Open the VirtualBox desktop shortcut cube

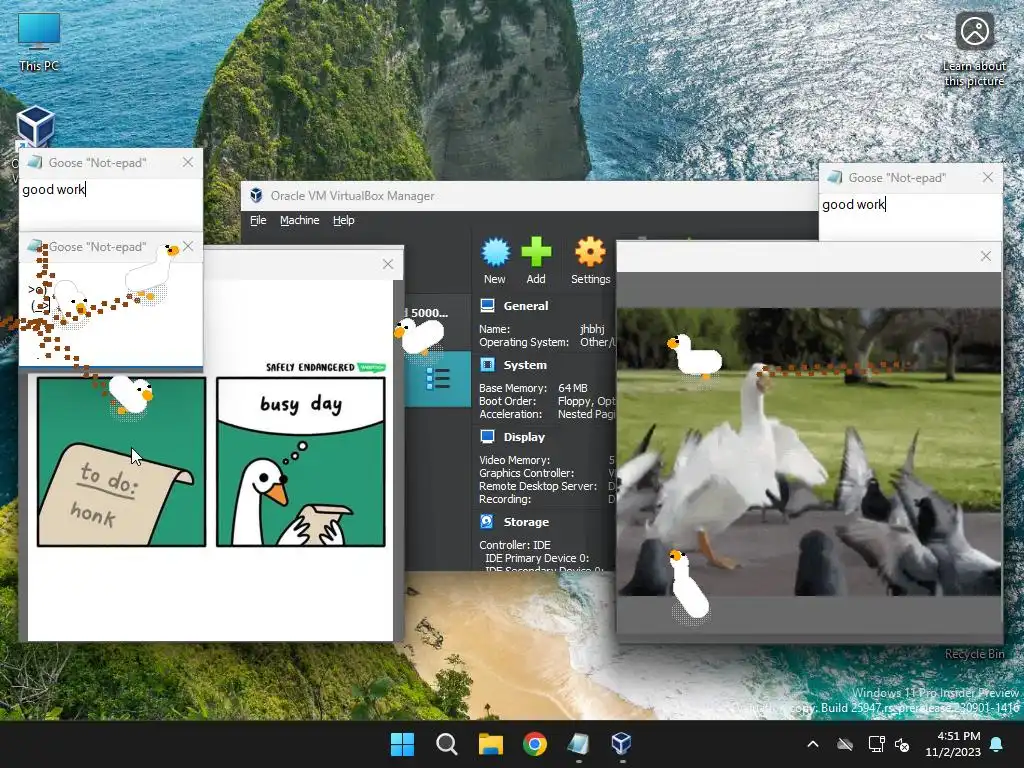35,127
